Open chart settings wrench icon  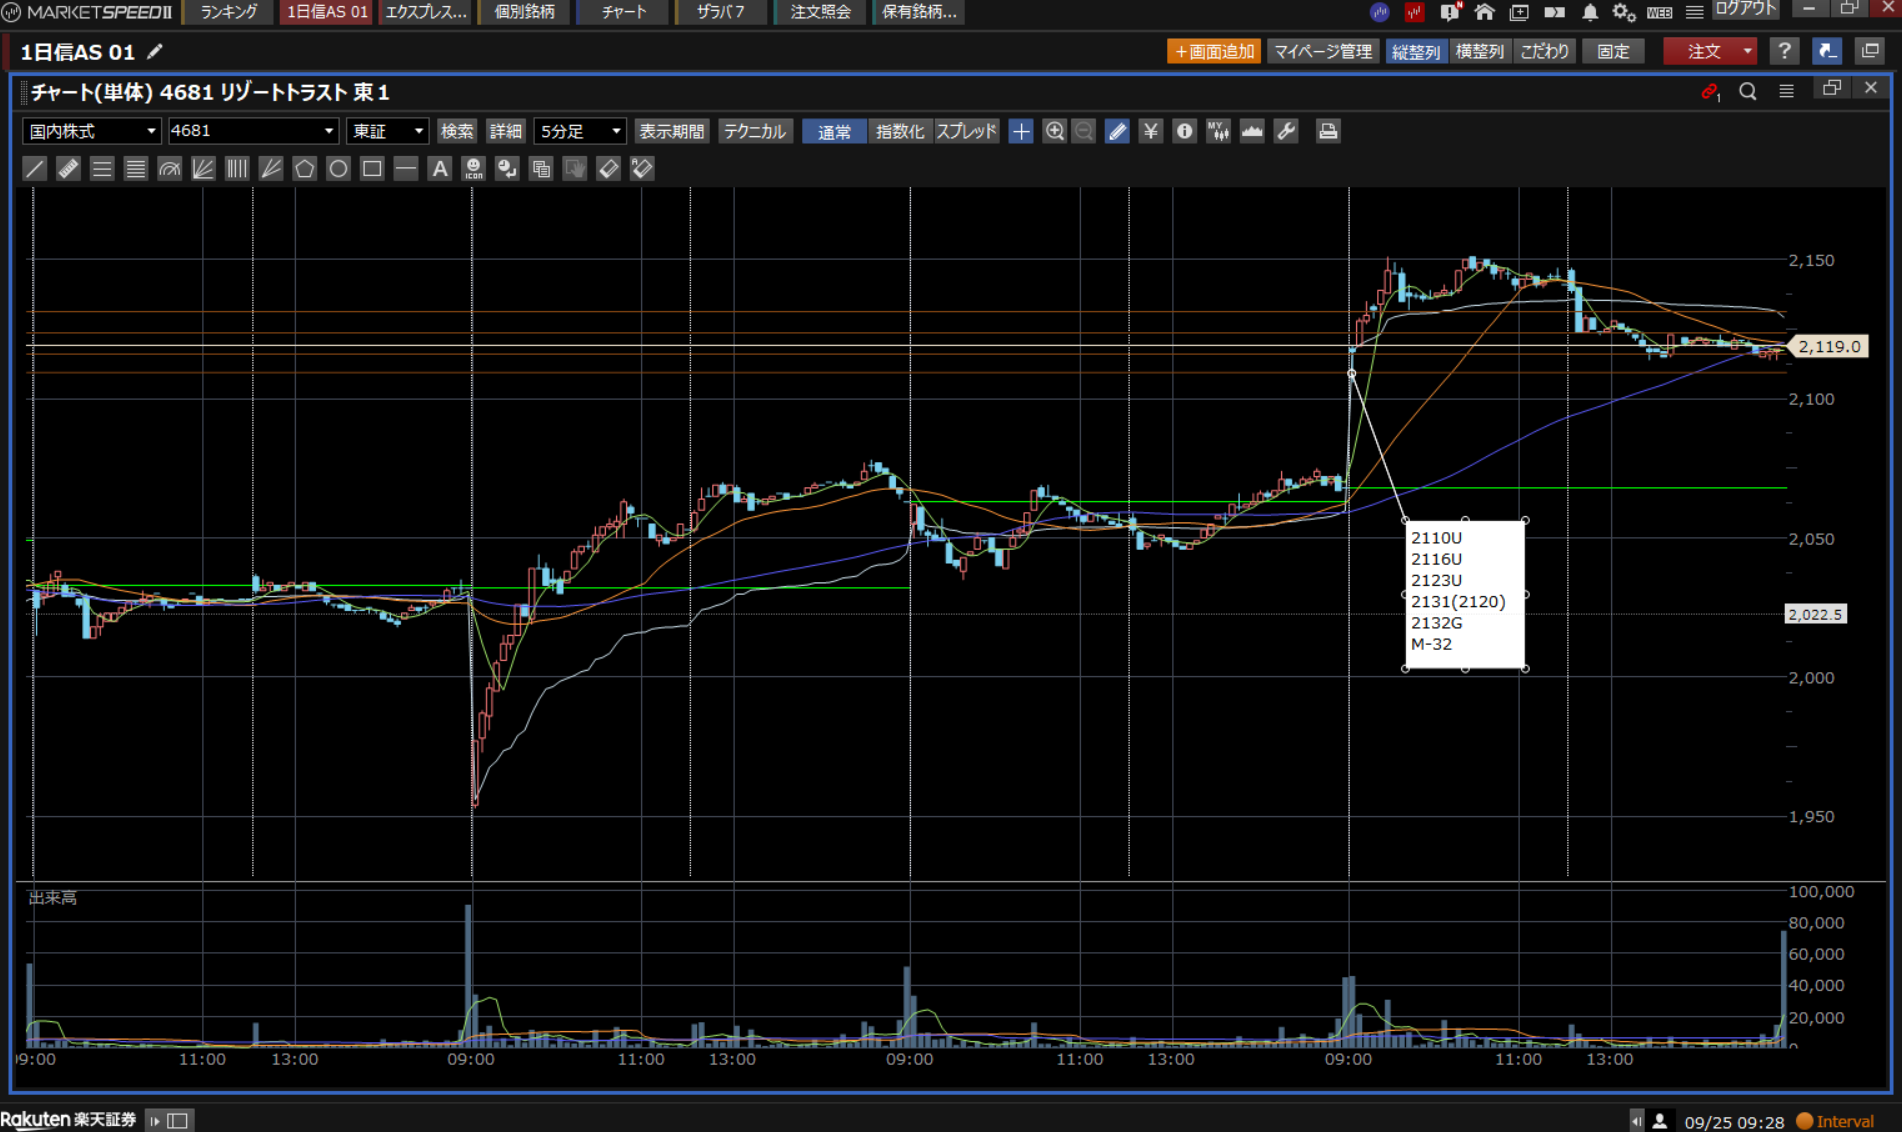pyautogui.click(x=1286, y=131)
